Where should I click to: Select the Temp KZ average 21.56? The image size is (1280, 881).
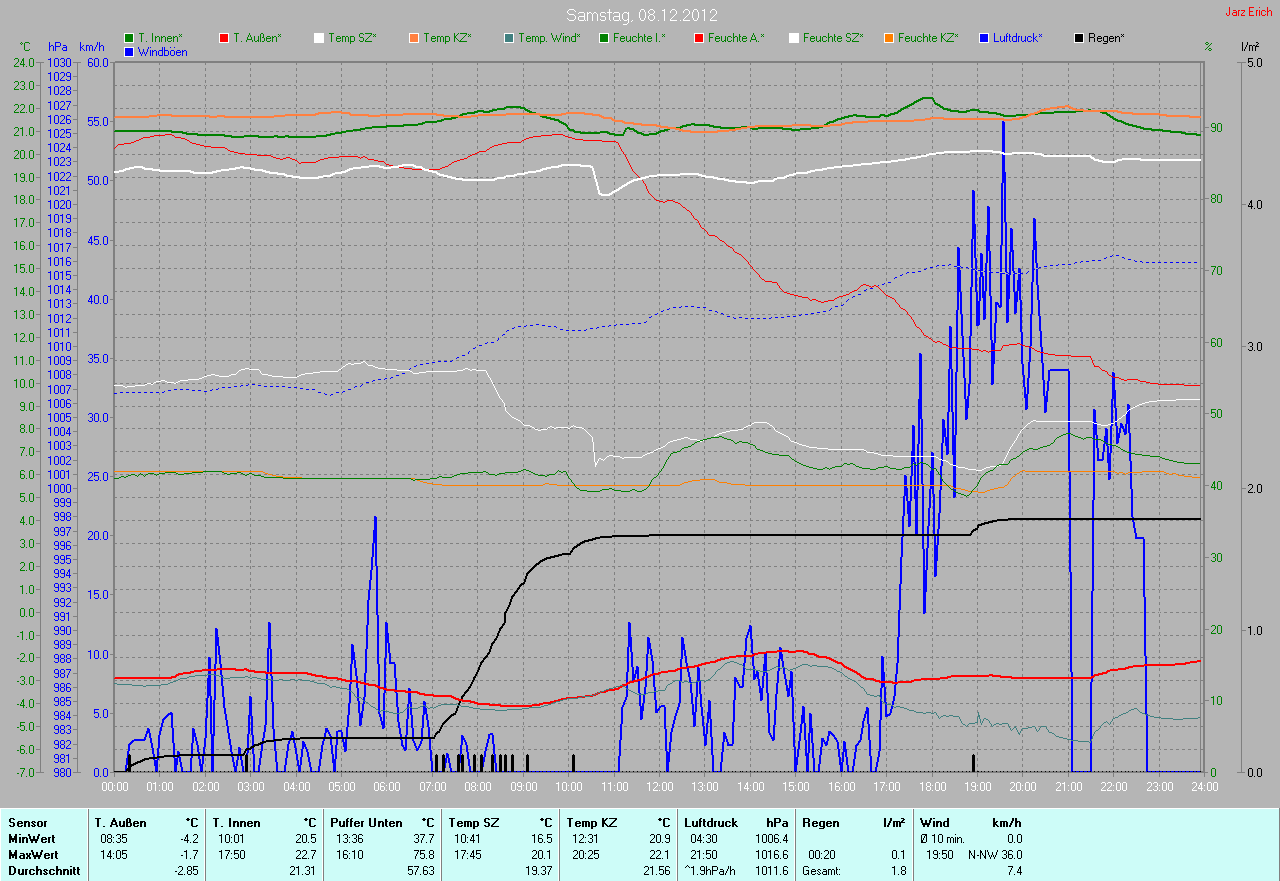(x=656, y=871)
